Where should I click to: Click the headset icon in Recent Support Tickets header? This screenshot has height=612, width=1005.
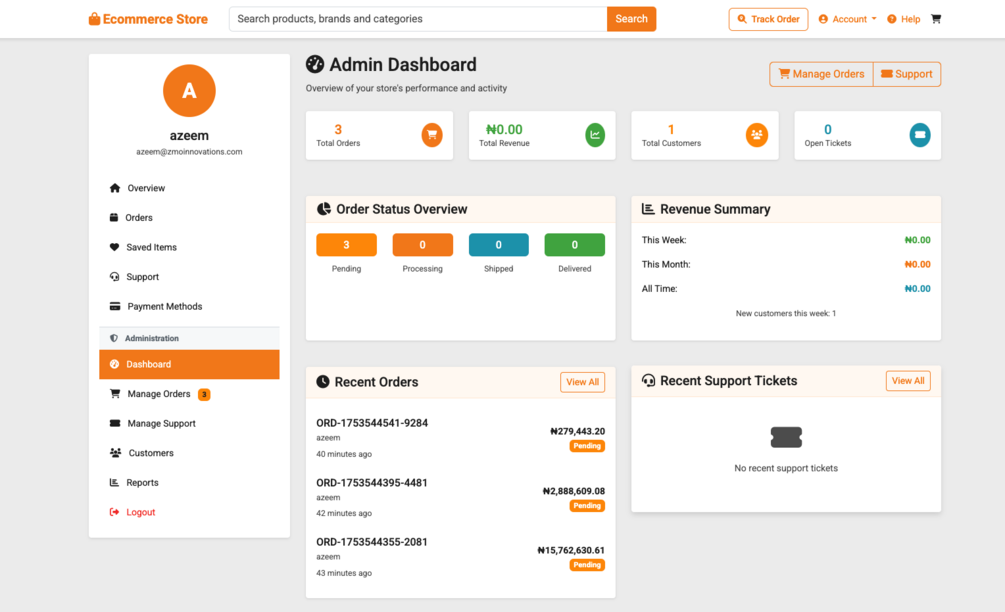coord(649,381)
